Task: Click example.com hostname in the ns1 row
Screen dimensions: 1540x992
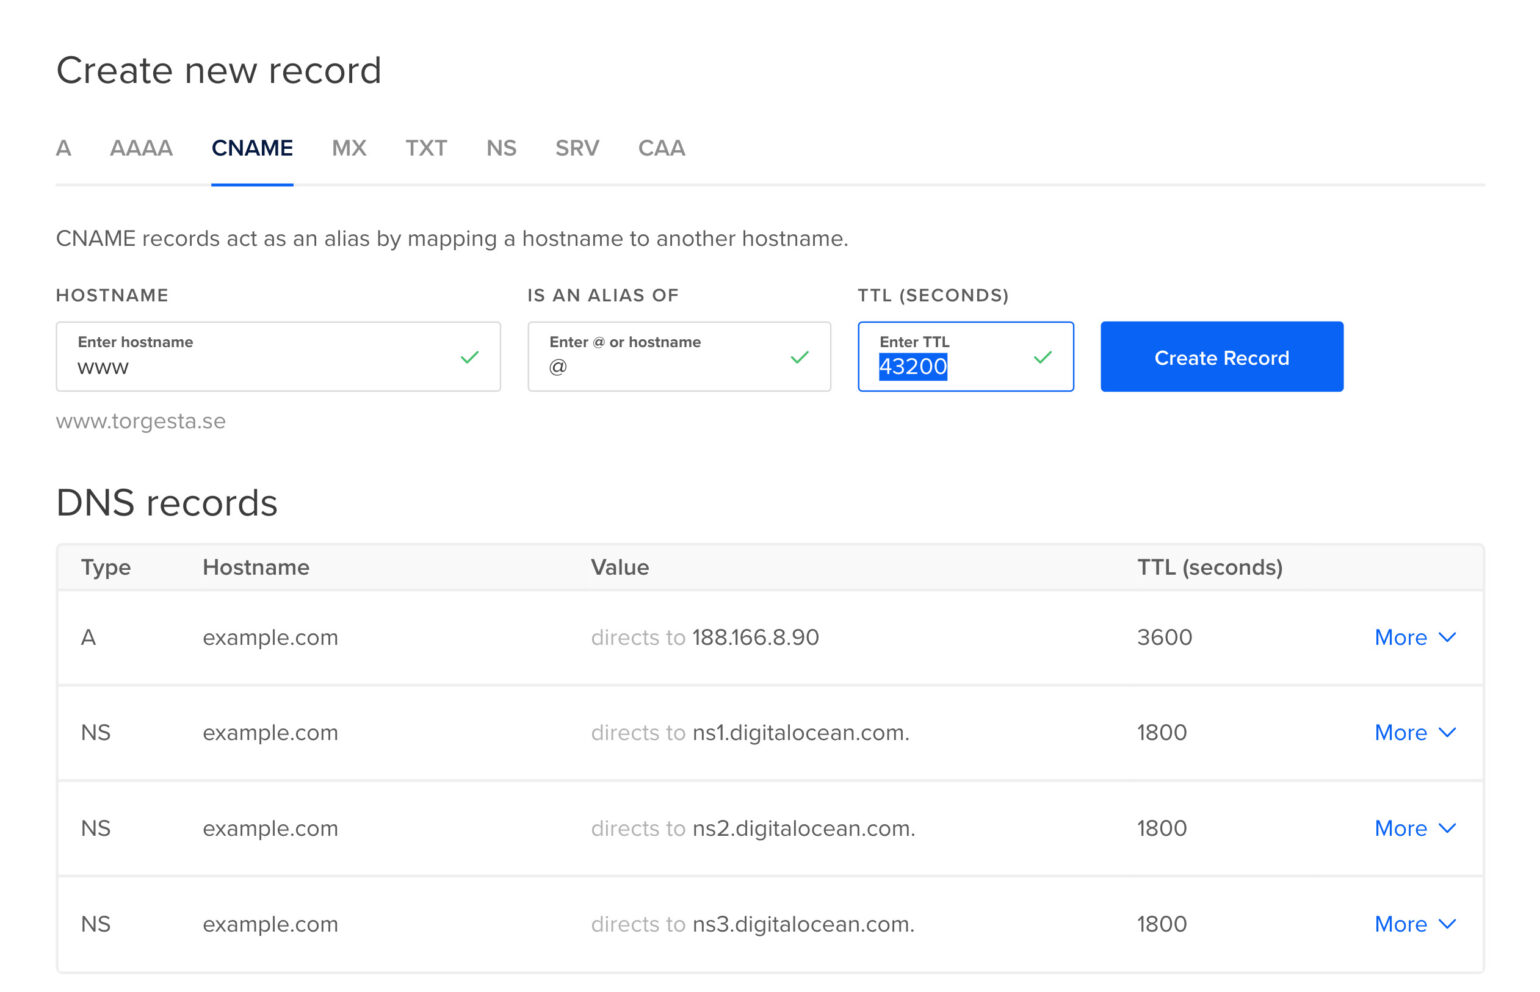Action: [270, 733]
